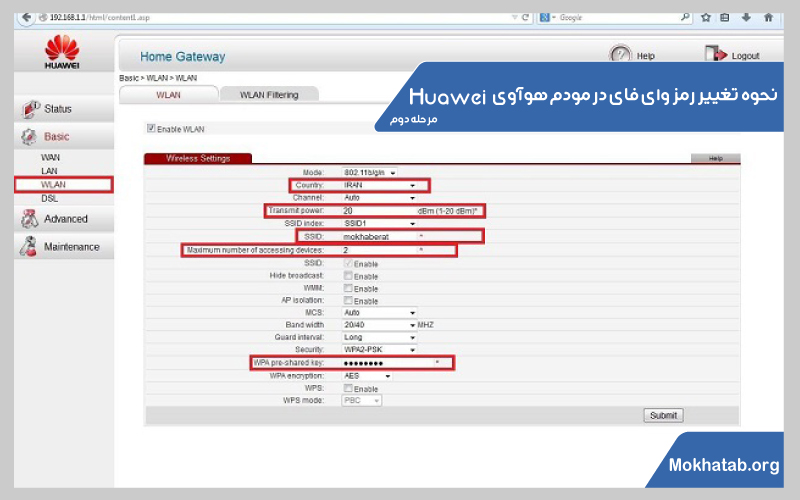Reload the page with the refresh icon
Image resolution: width=800 pixels, height=500 pixels.
(x=526, y=17)
